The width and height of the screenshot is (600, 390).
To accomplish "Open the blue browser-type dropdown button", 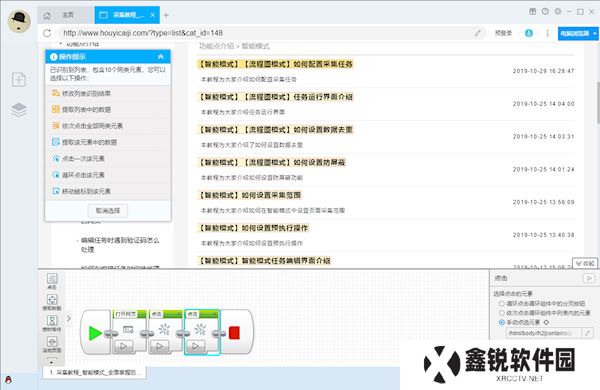I will click(578, 33).
